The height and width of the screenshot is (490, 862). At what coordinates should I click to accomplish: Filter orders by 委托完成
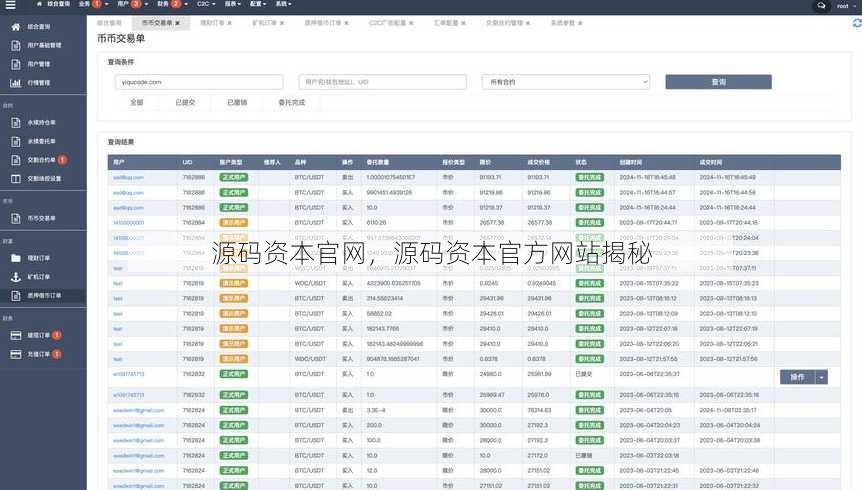point(291,102)
